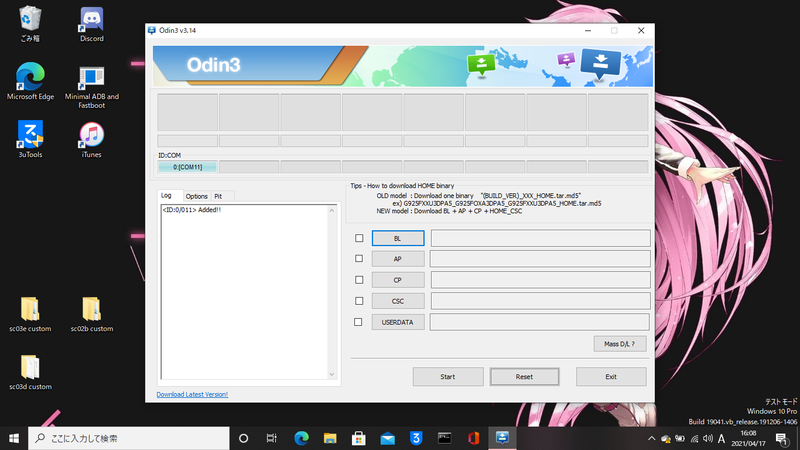Click the AP file button
The image size is (800, 450).
(x=398, y=259)
